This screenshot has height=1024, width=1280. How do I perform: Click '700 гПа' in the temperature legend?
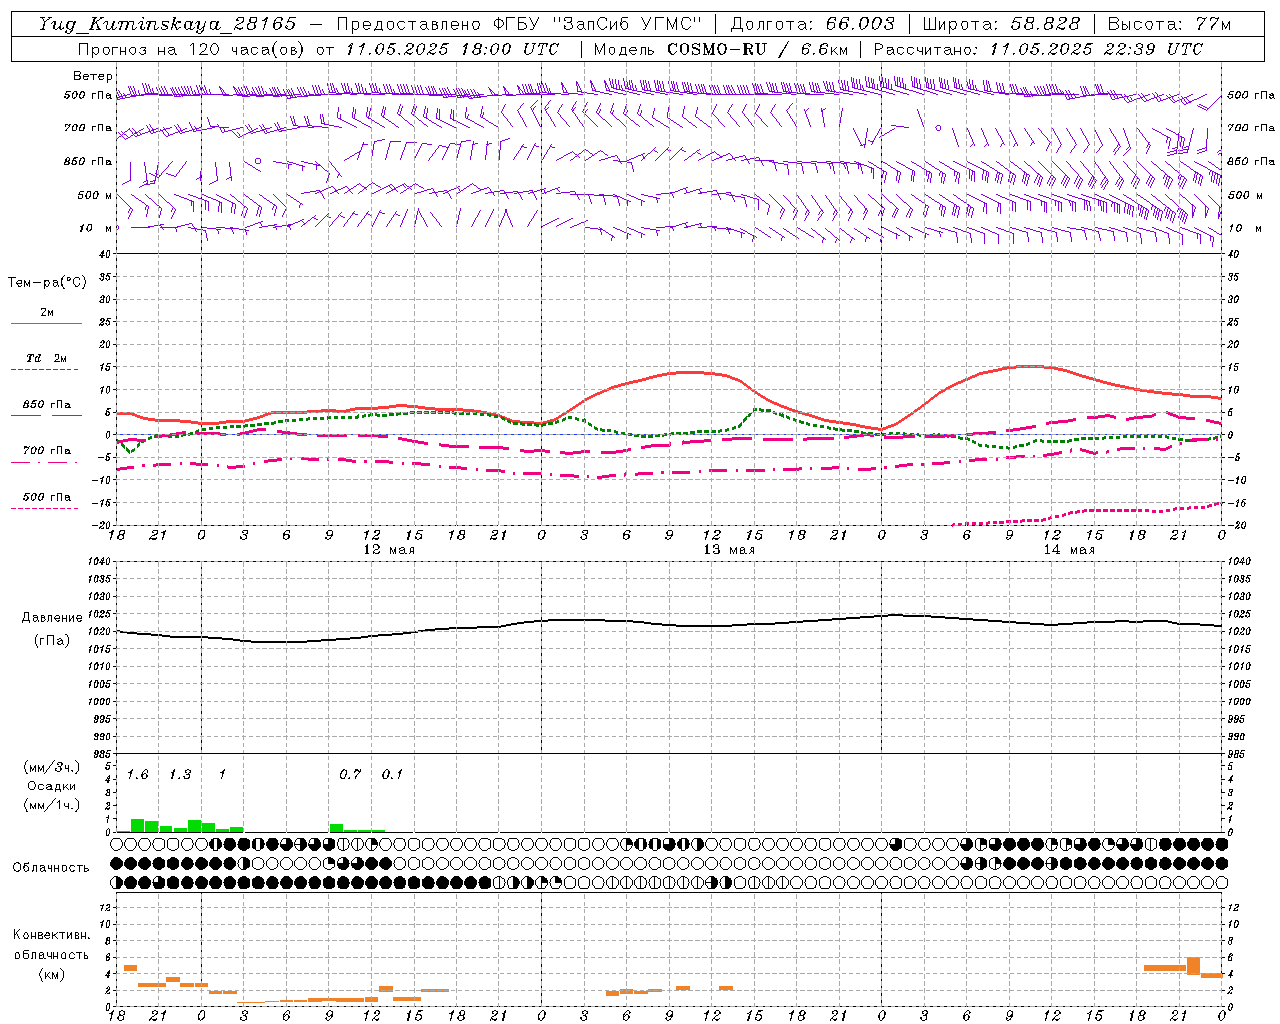(x=47, y=451)
